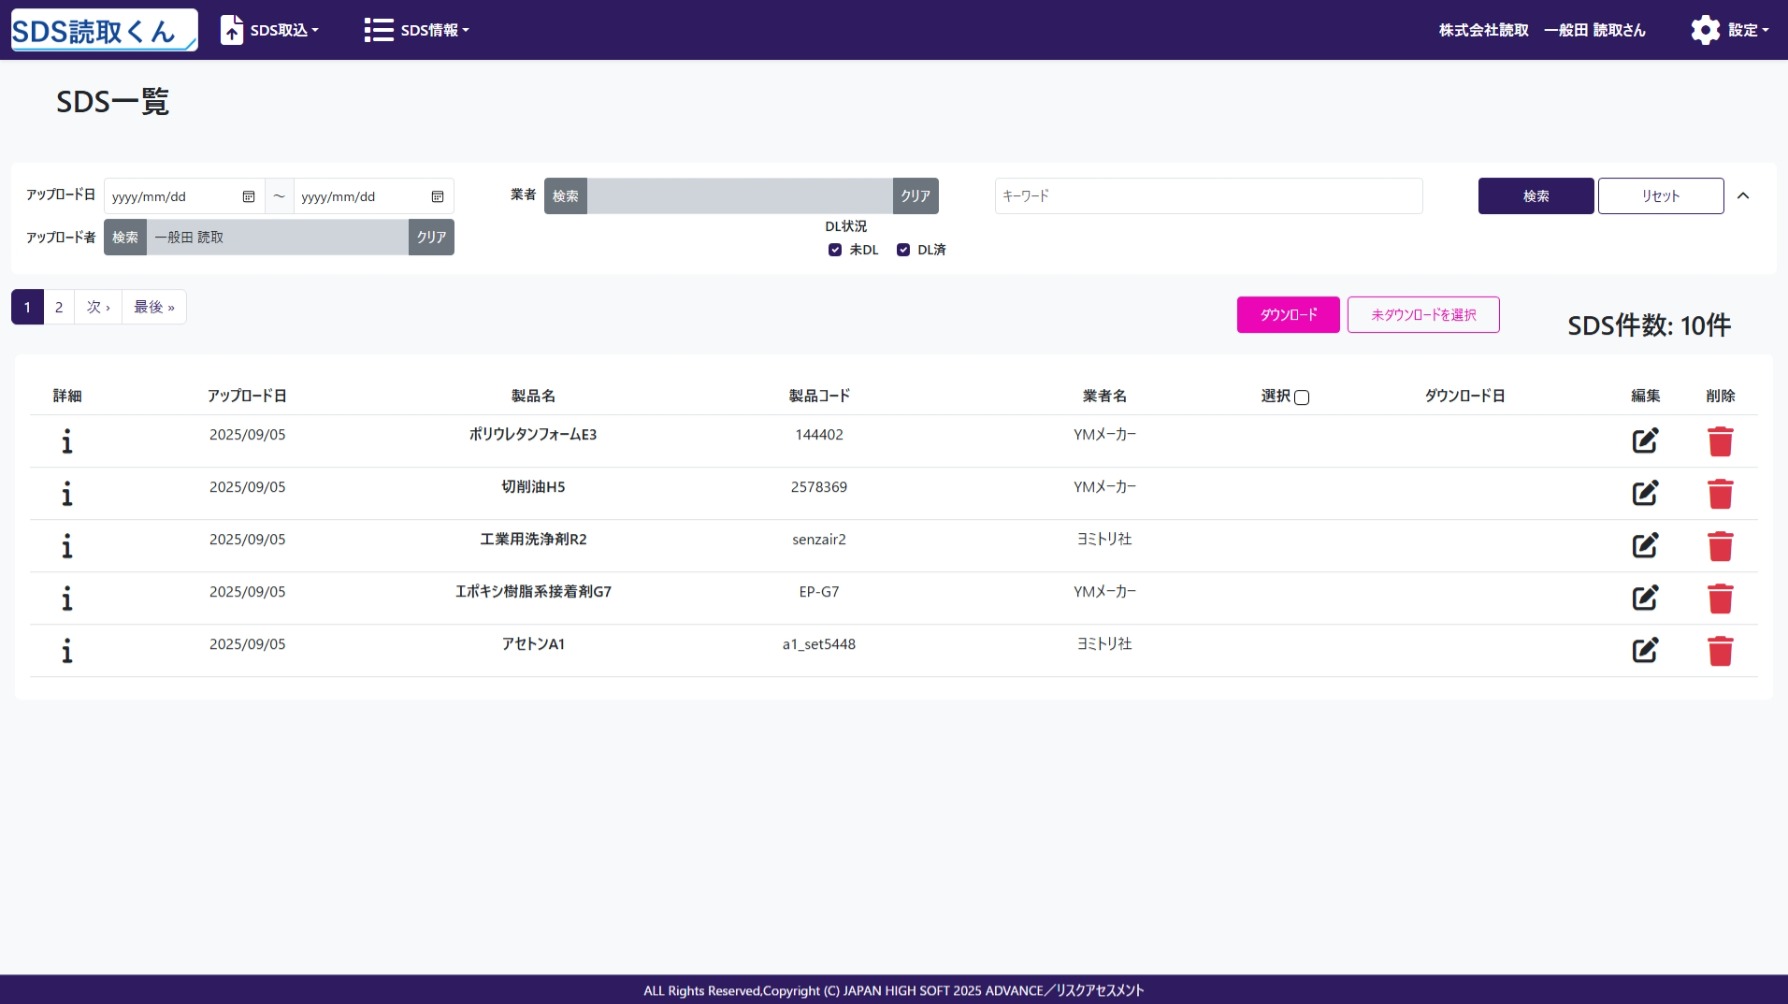Image resolution: width=1788 pixels, height=1004 pixels.
Task: Uncheck the 未DL status checkbox
Action: tap(835, 250)
